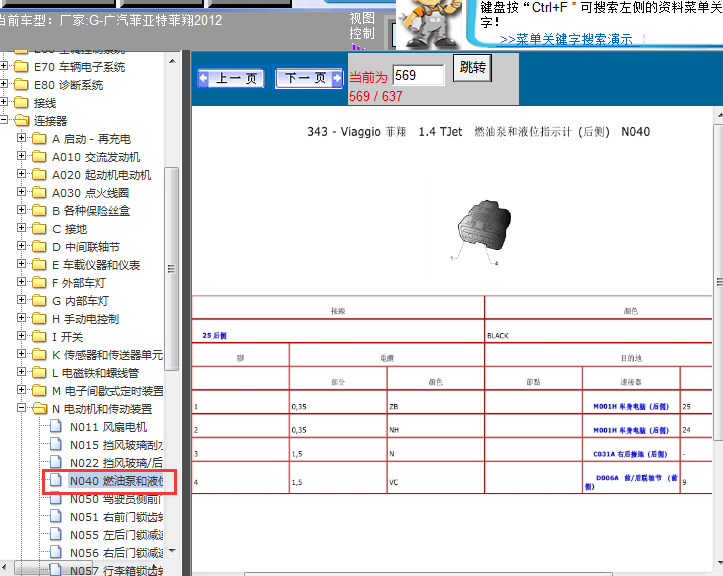
Task: Click the 569 / 637 page counter
Action: coord(376,96)
